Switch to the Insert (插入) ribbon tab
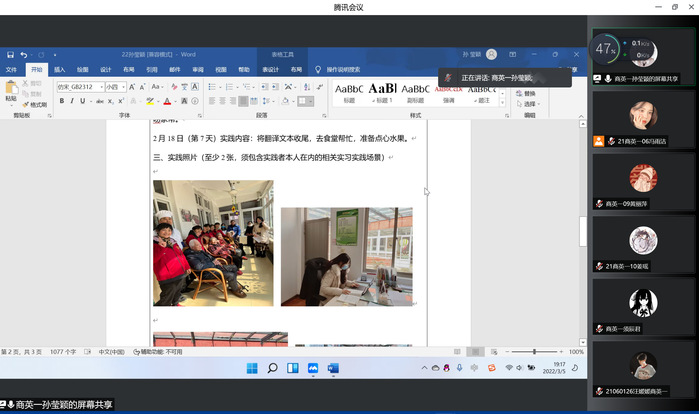Image resolution: width=699 pixels, height=414 pixels. [60, 70]
